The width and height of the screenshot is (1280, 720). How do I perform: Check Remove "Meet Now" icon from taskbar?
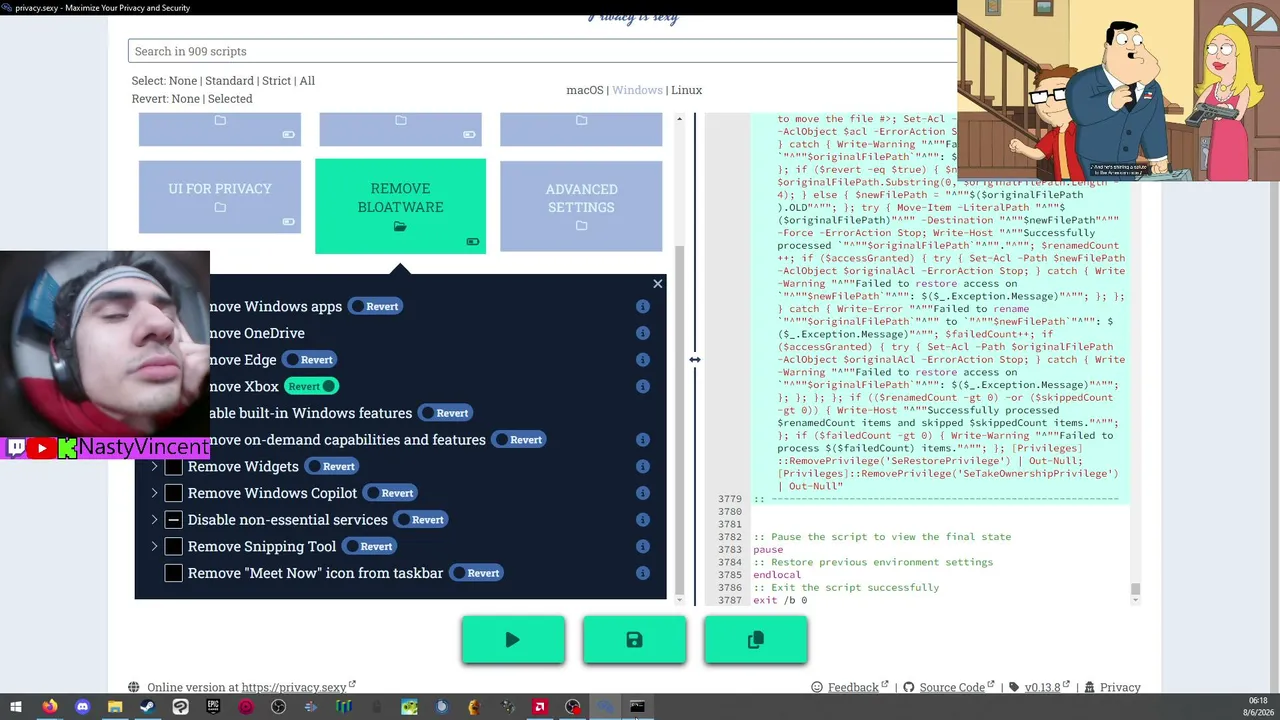tap(174, 573)
